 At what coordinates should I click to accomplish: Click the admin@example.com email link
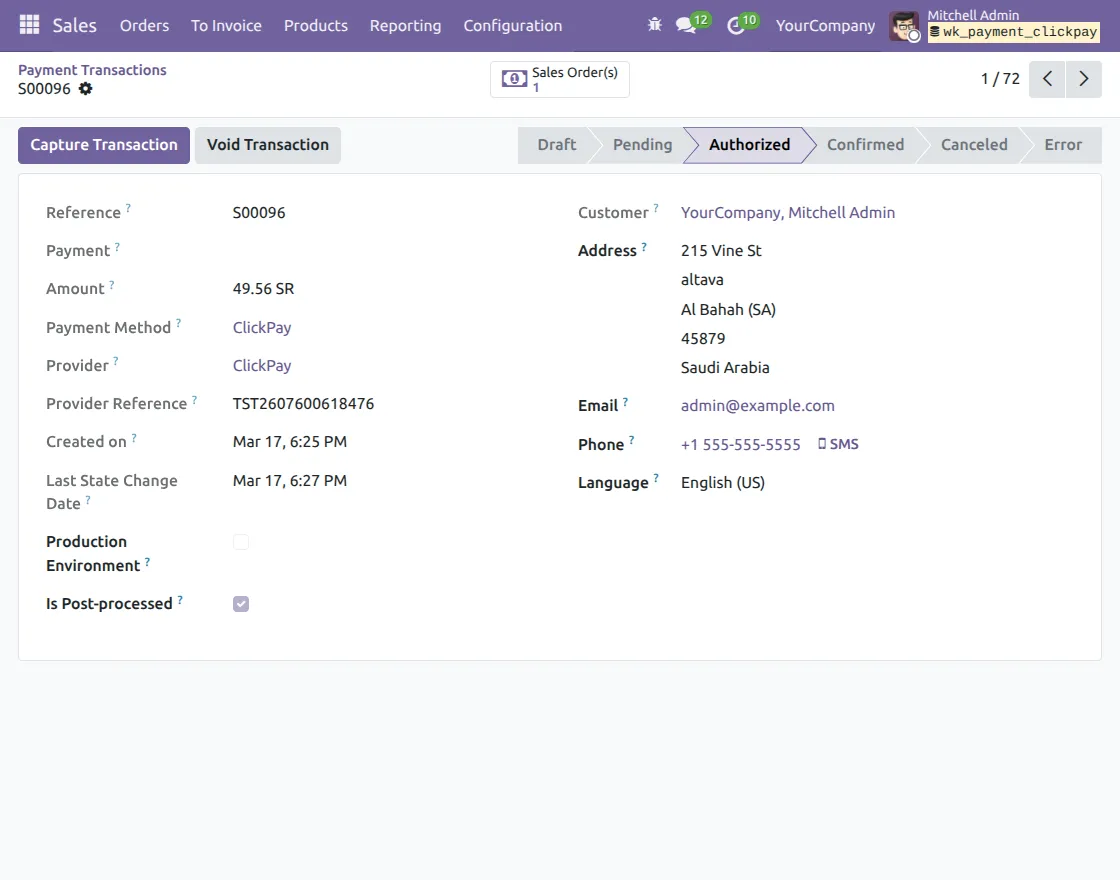click(757, 406)
